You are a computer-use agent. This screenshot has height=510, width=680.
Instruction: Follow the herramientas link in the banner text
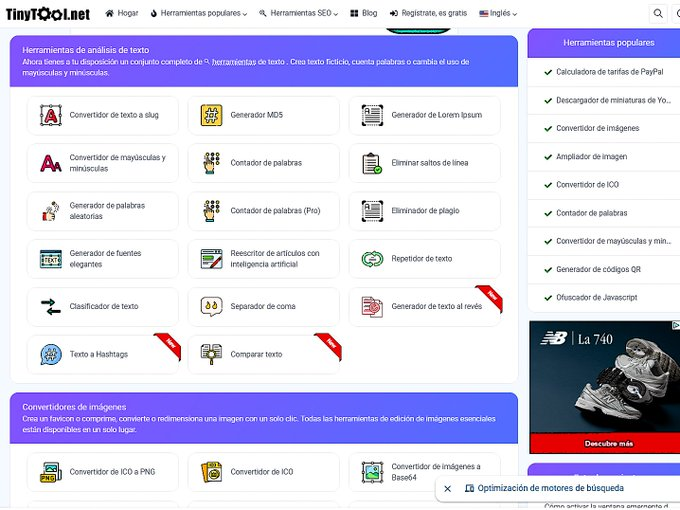234,62
